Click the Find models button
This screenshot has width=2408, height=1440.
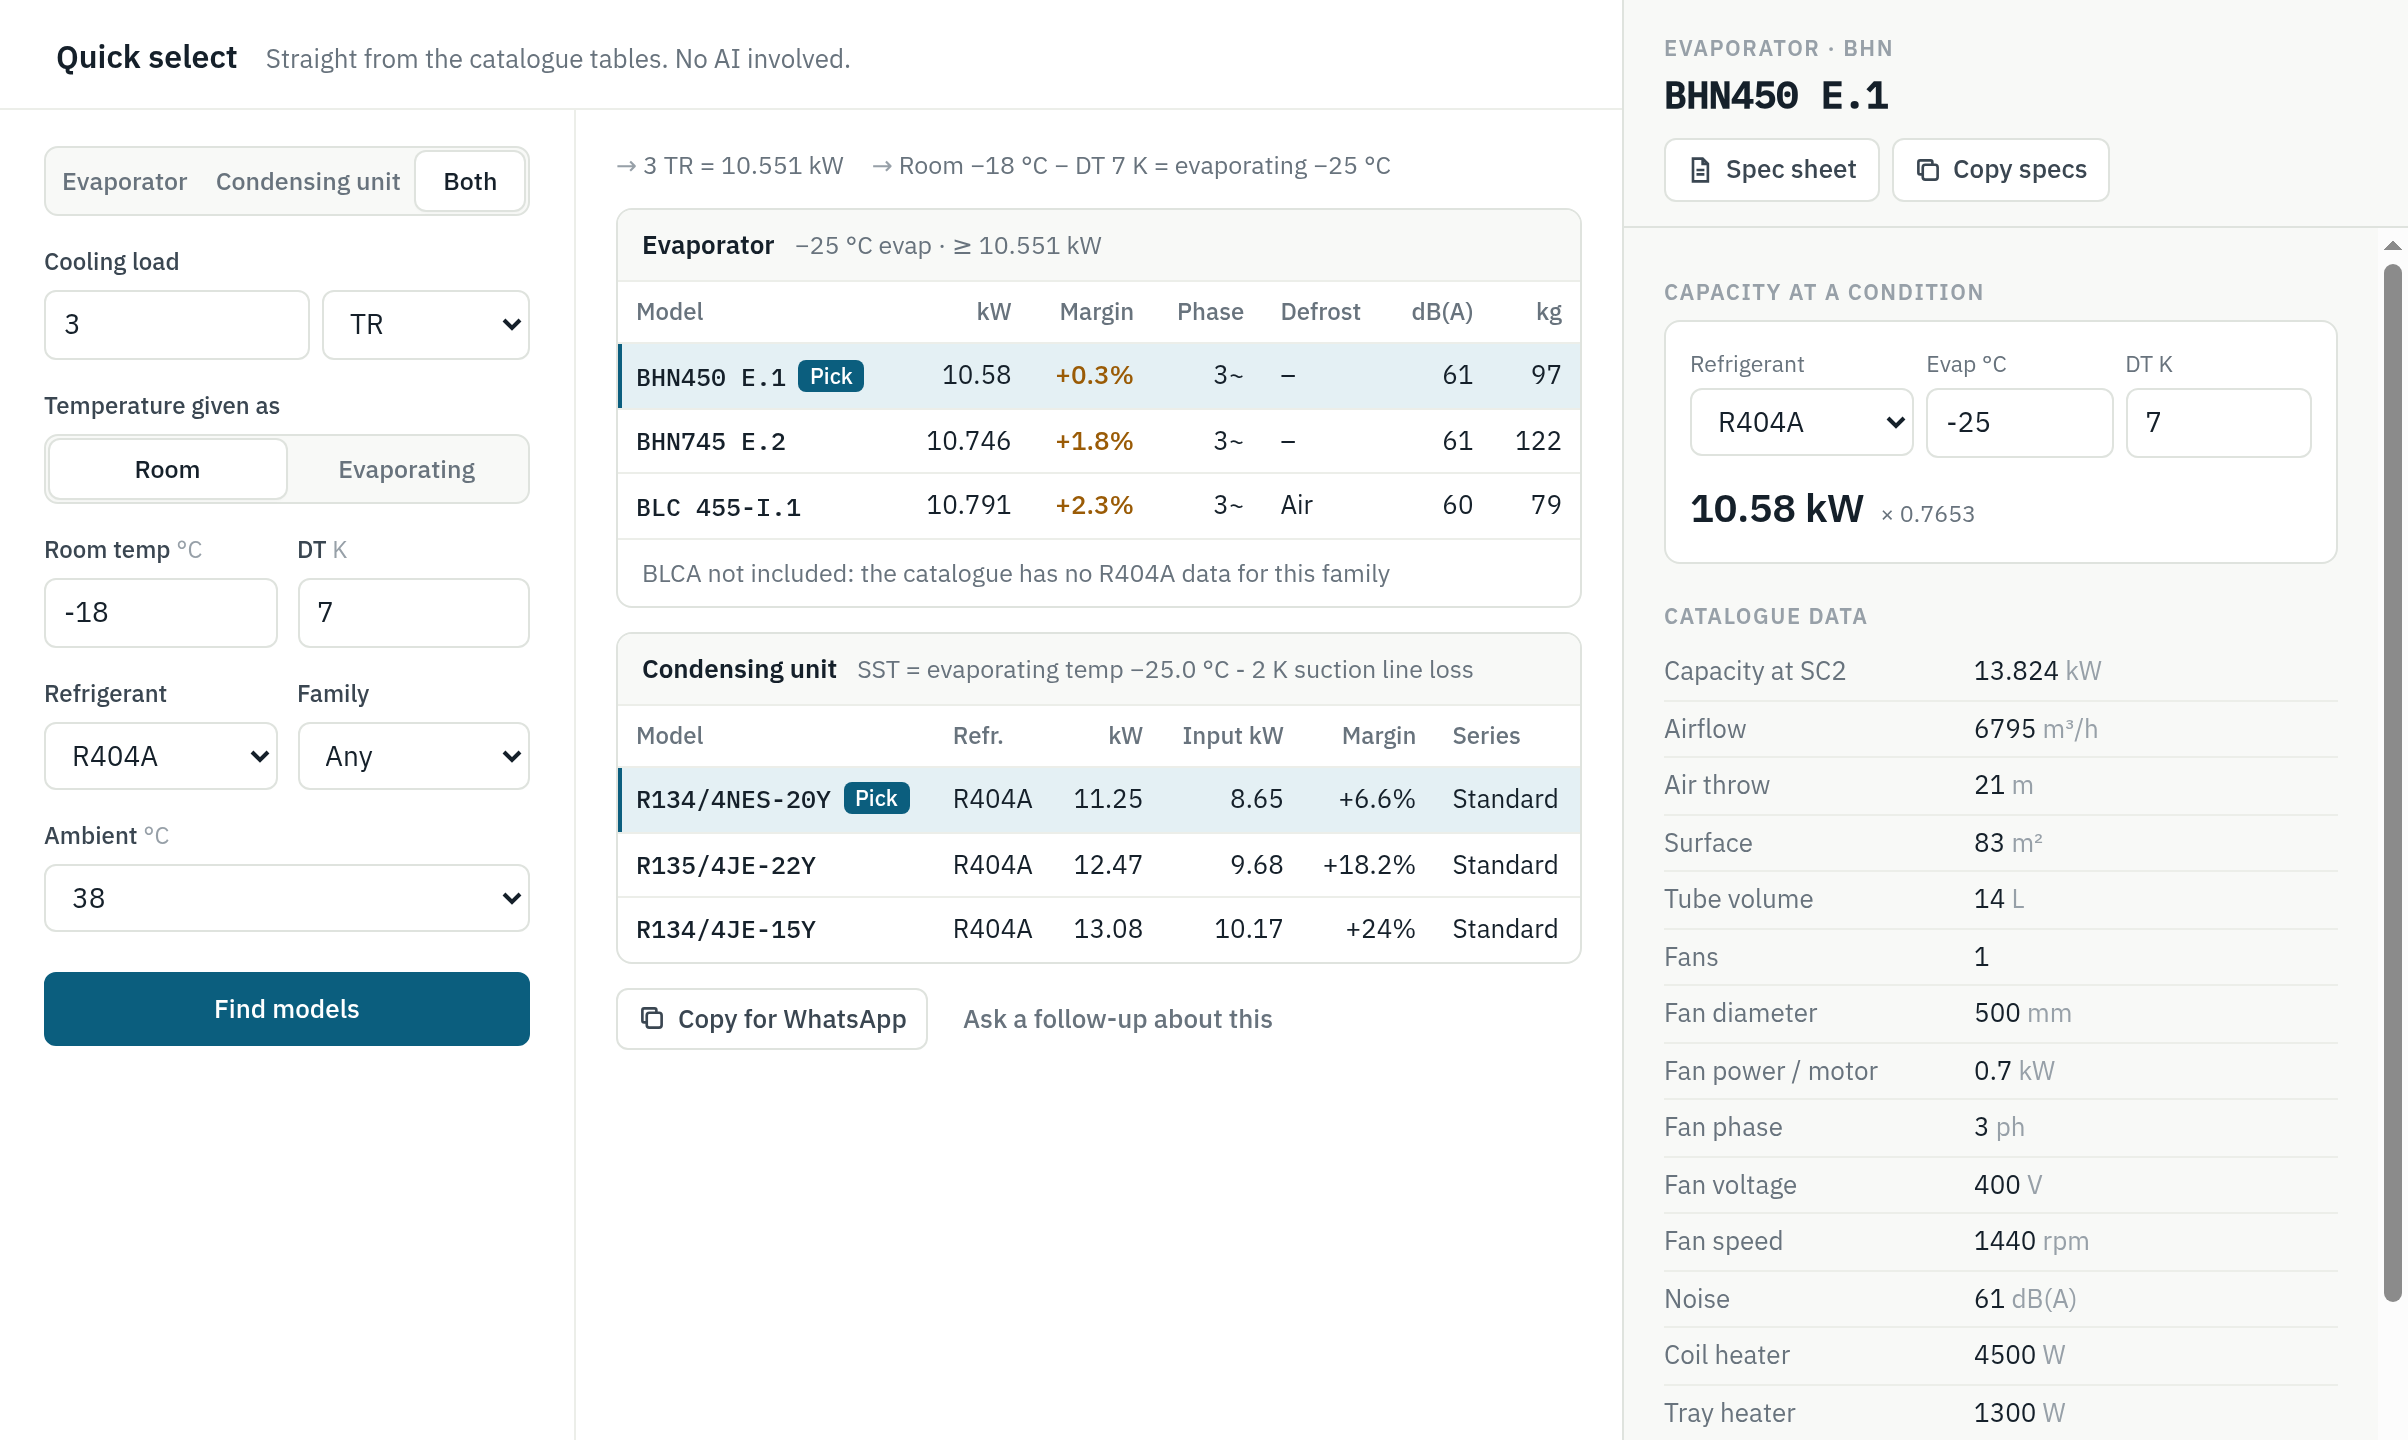click(x=287, y=1009)
